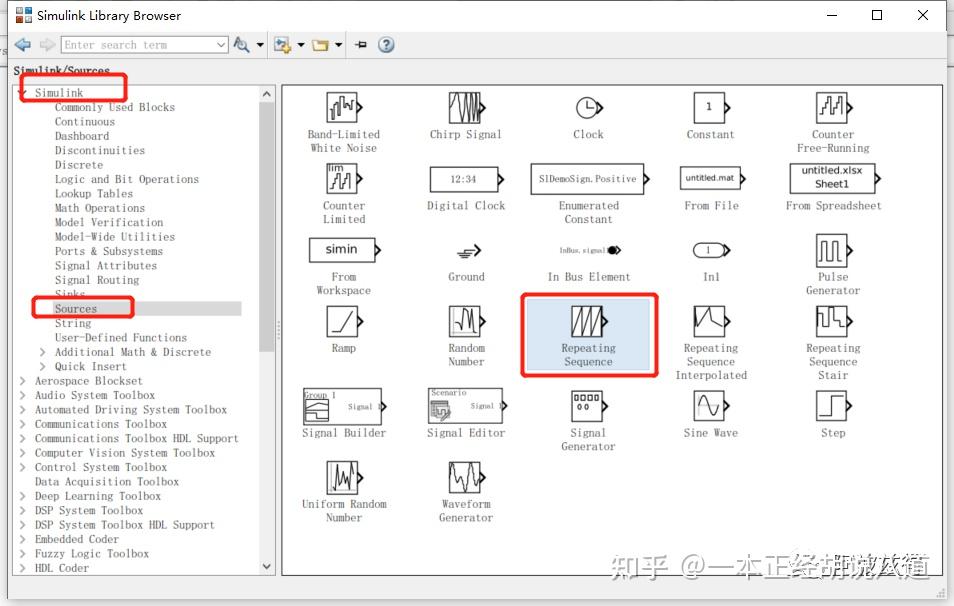Select the Counter Free-Running block
This screenshot has width=954, height=606.
point(834,108)
